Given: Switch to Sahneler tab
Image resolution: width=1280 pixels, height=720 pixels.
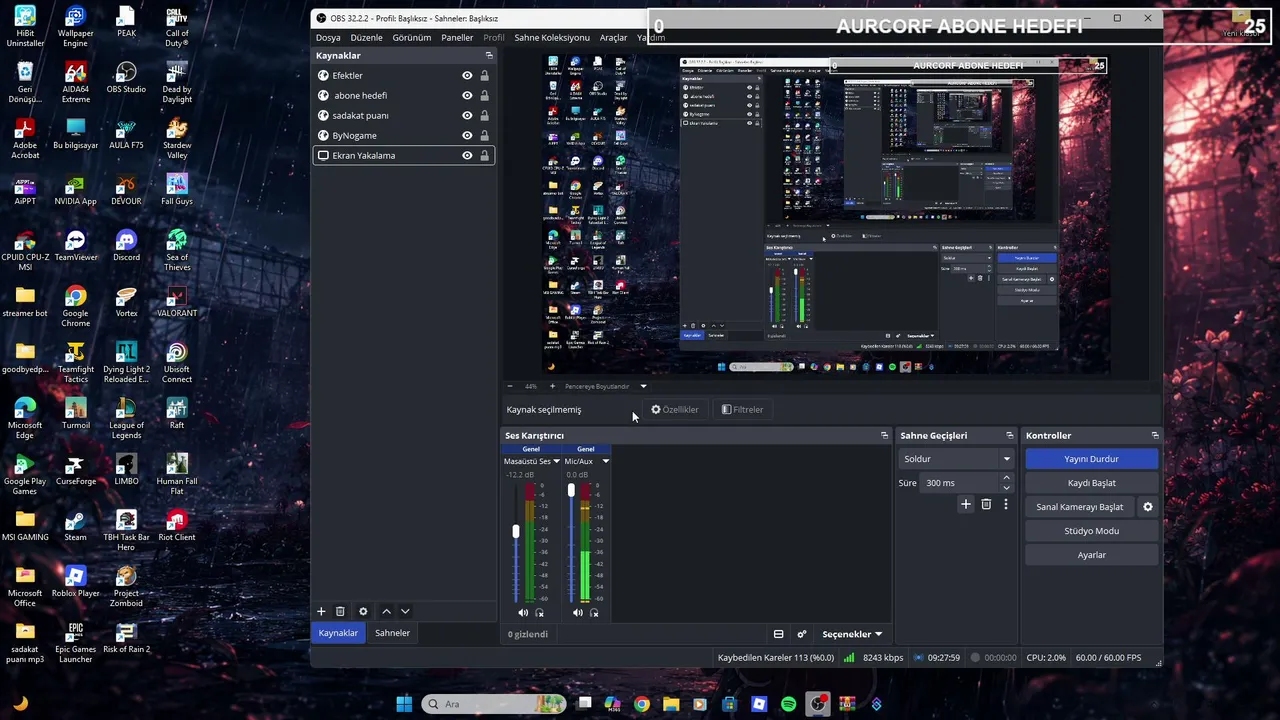Looking at the screenshot, I should pos(392,633).
